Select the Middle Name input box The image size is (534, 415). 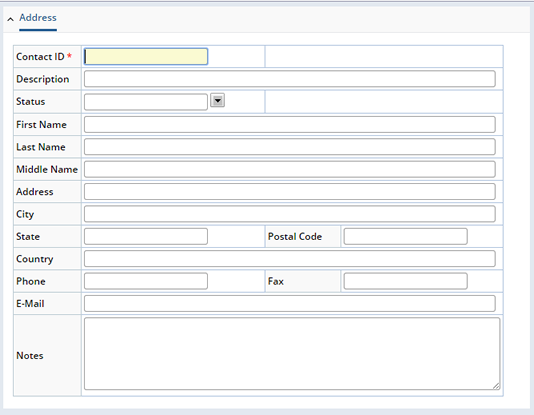[x=290, y=169]
